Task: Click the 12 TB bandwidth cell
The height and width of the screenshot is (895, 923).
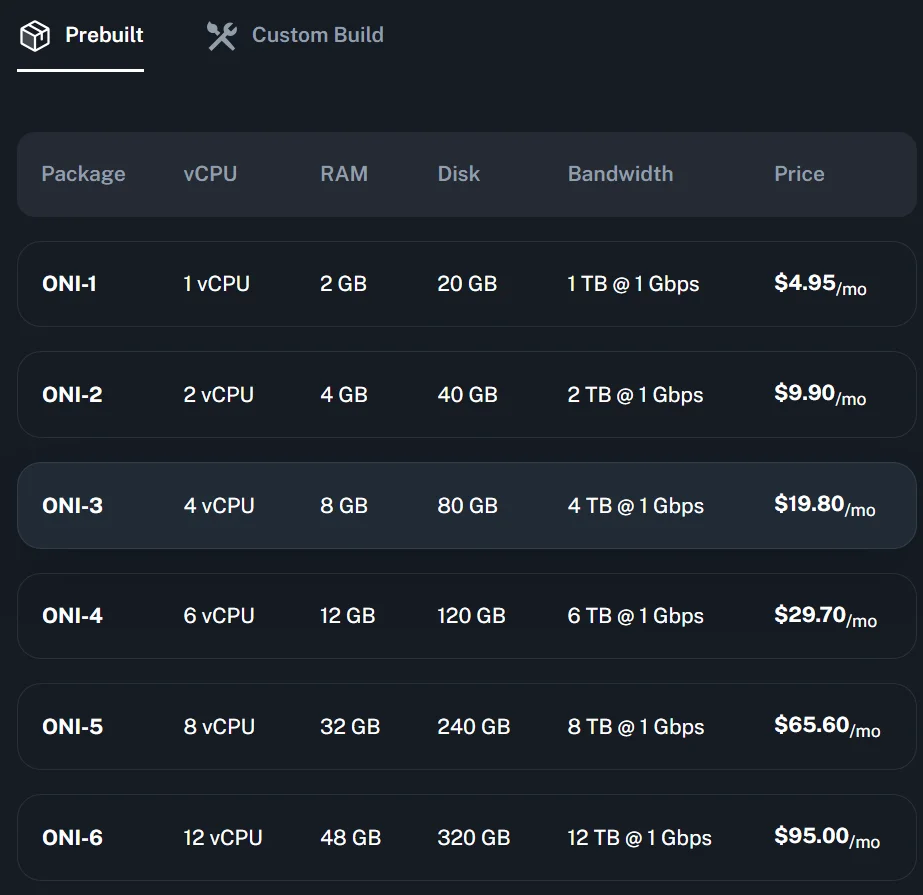Action: point(642,838)
